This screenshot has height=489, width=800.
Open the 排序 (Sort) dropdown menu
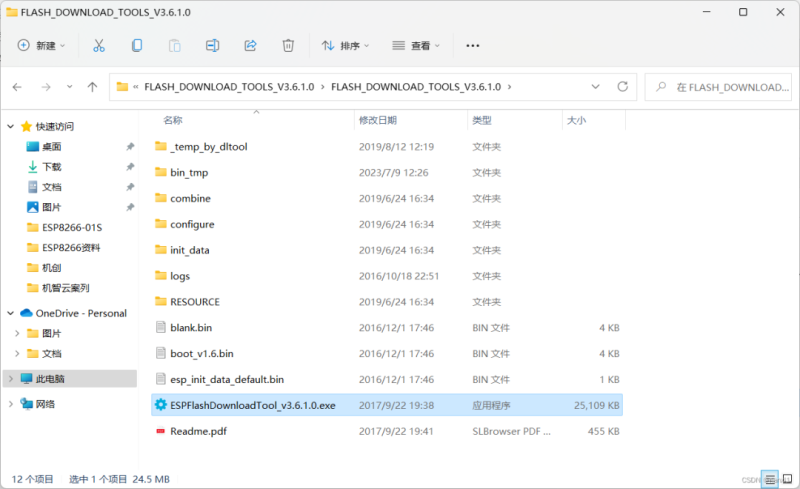pos(345,46)
